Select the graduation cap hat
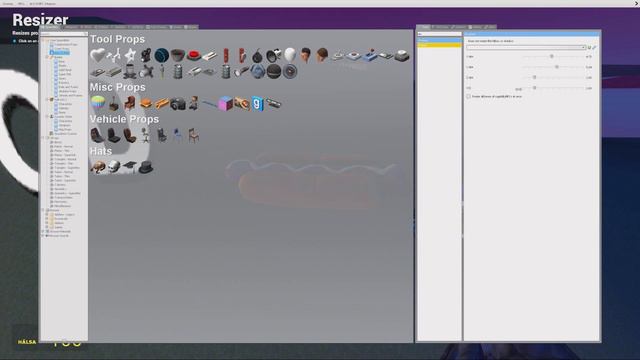The image size is (640, 360). [130, 167]
